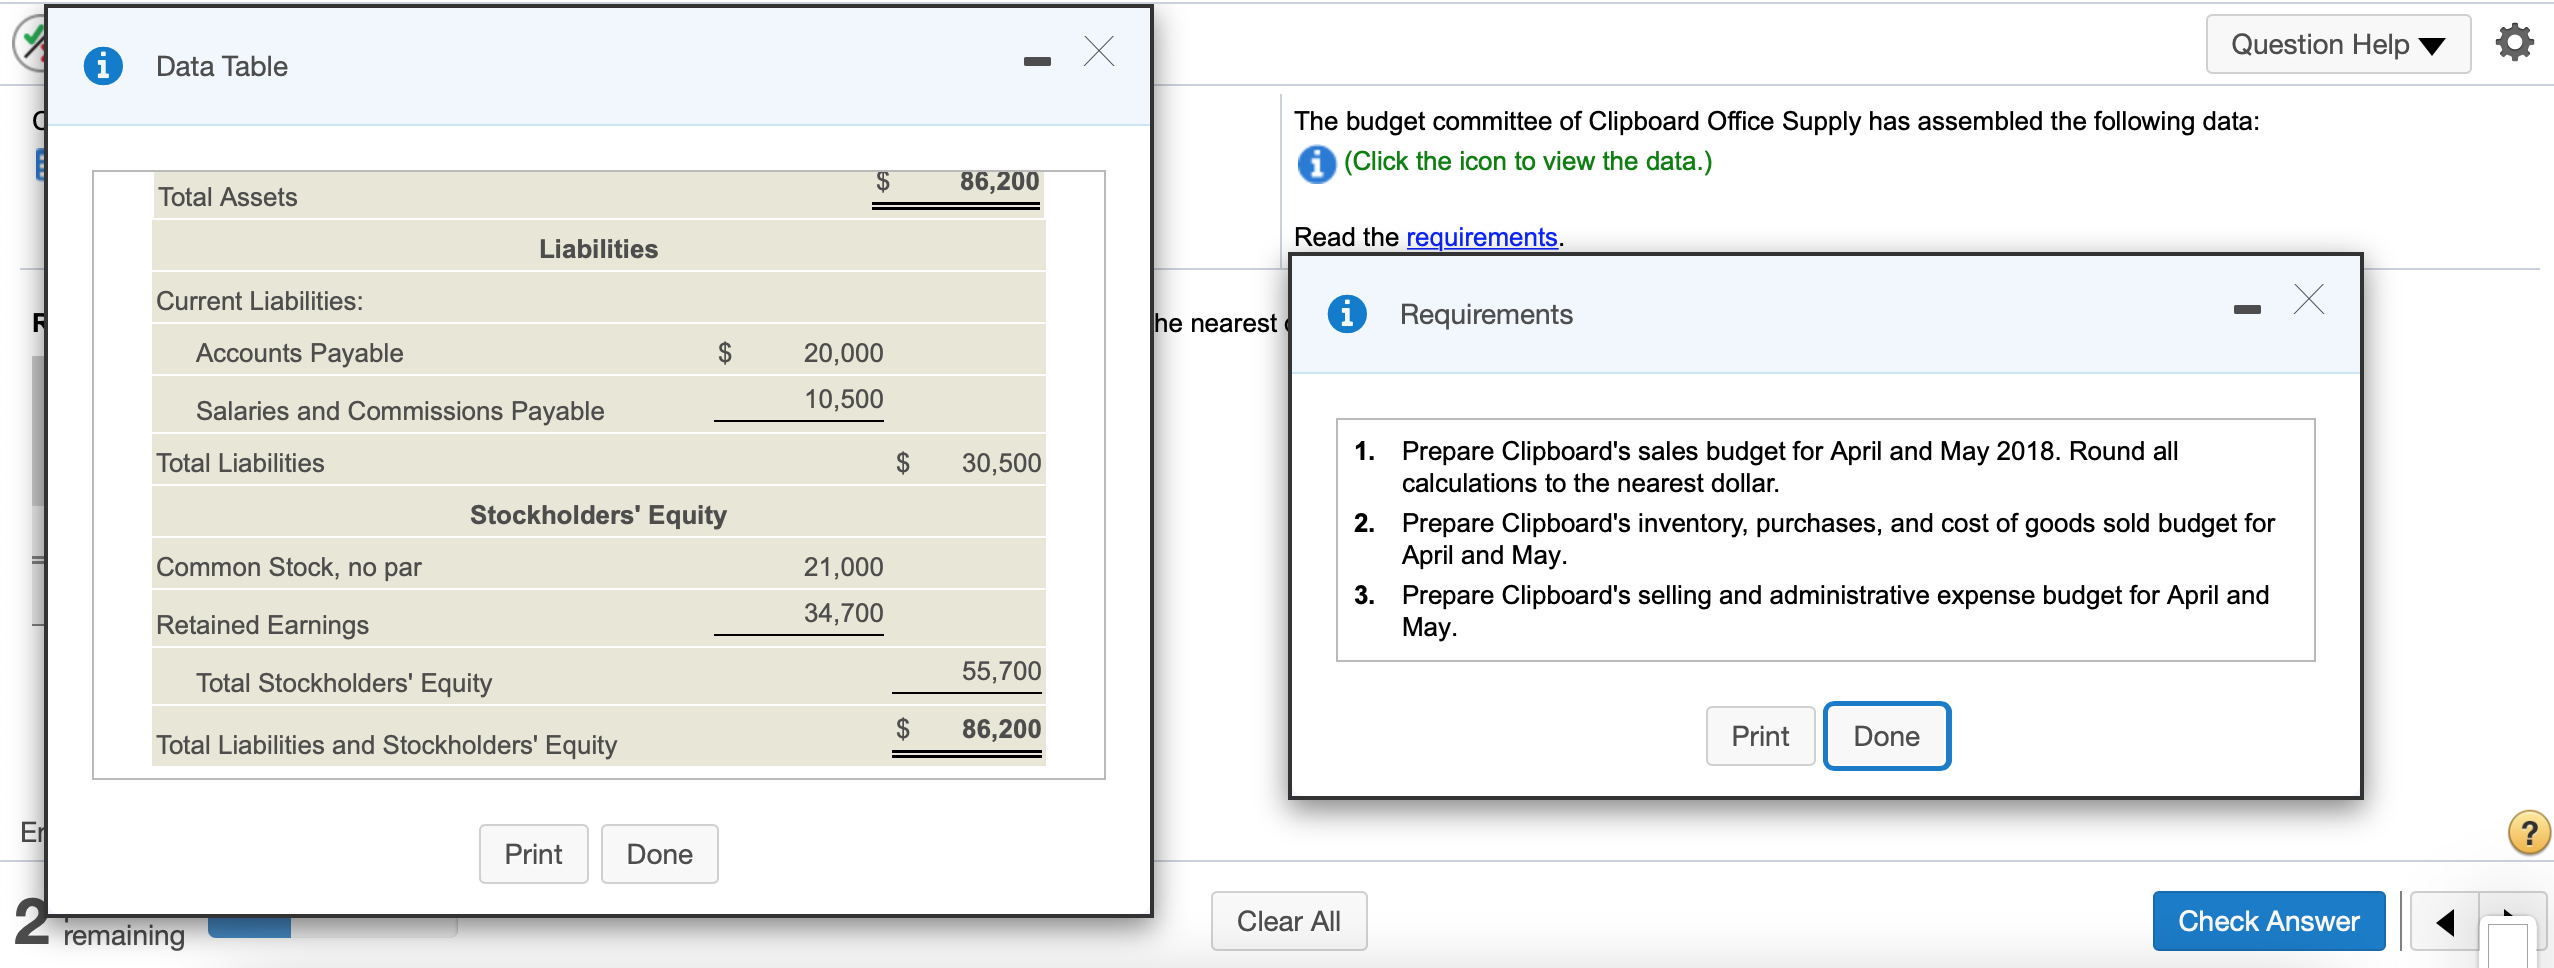Click Print in the Requirements dialog
This screenshot has height=968, width=2554.
pos(1759,736)
